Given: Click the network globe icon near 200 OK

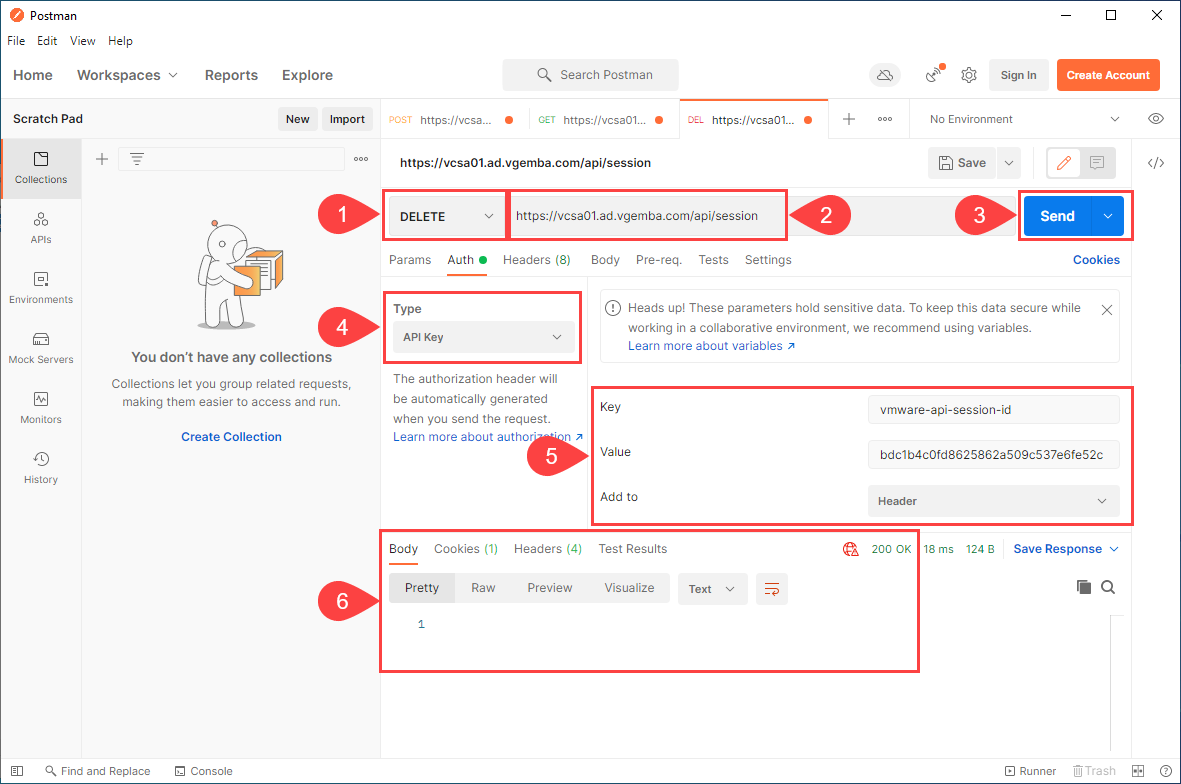Looking at the screenshot, I should 850,549.
